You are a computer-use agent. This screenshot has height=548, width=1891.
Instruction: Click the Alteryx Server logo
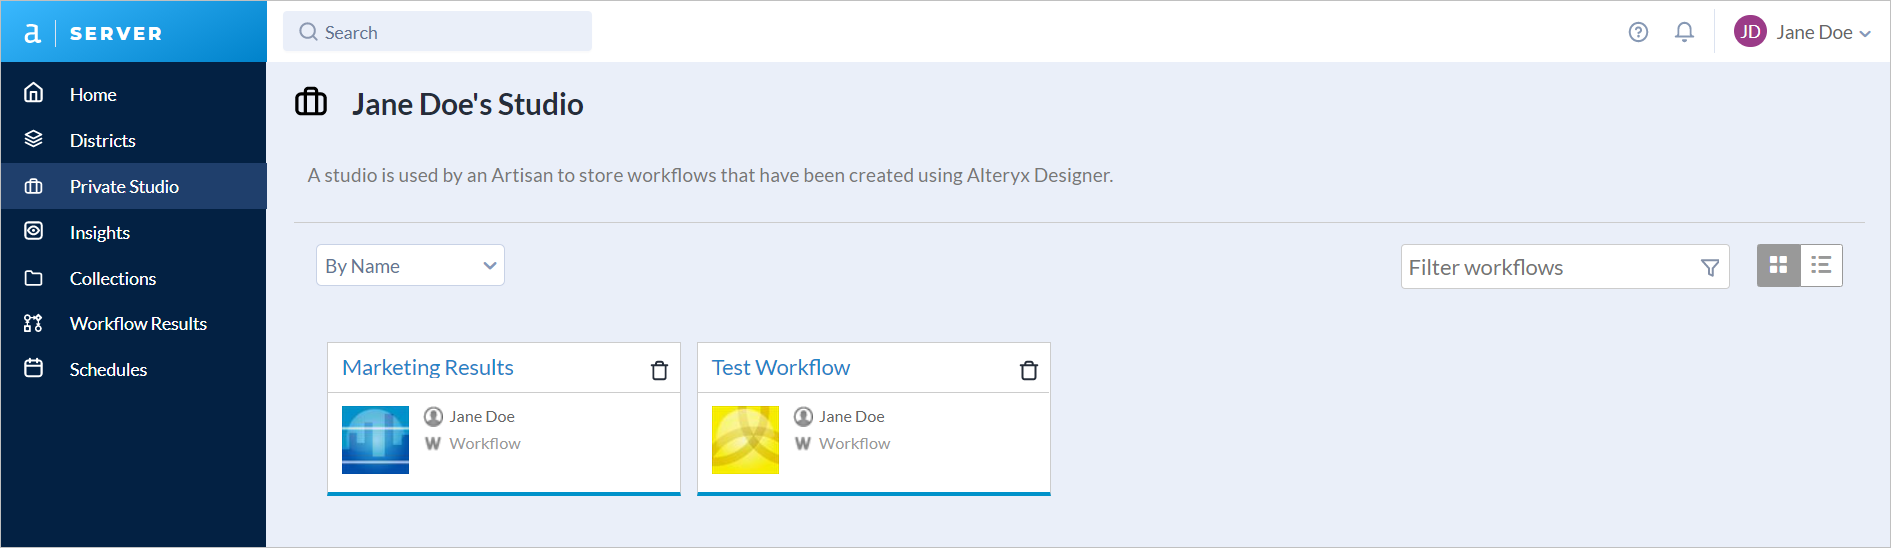coord(93,33)
